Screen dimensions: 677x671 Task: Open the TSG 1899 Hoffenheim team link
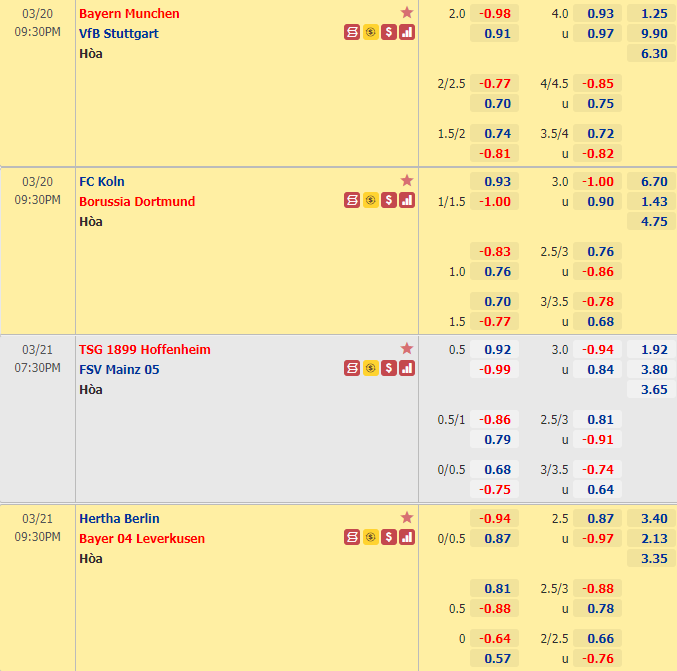tap(145, 350)
